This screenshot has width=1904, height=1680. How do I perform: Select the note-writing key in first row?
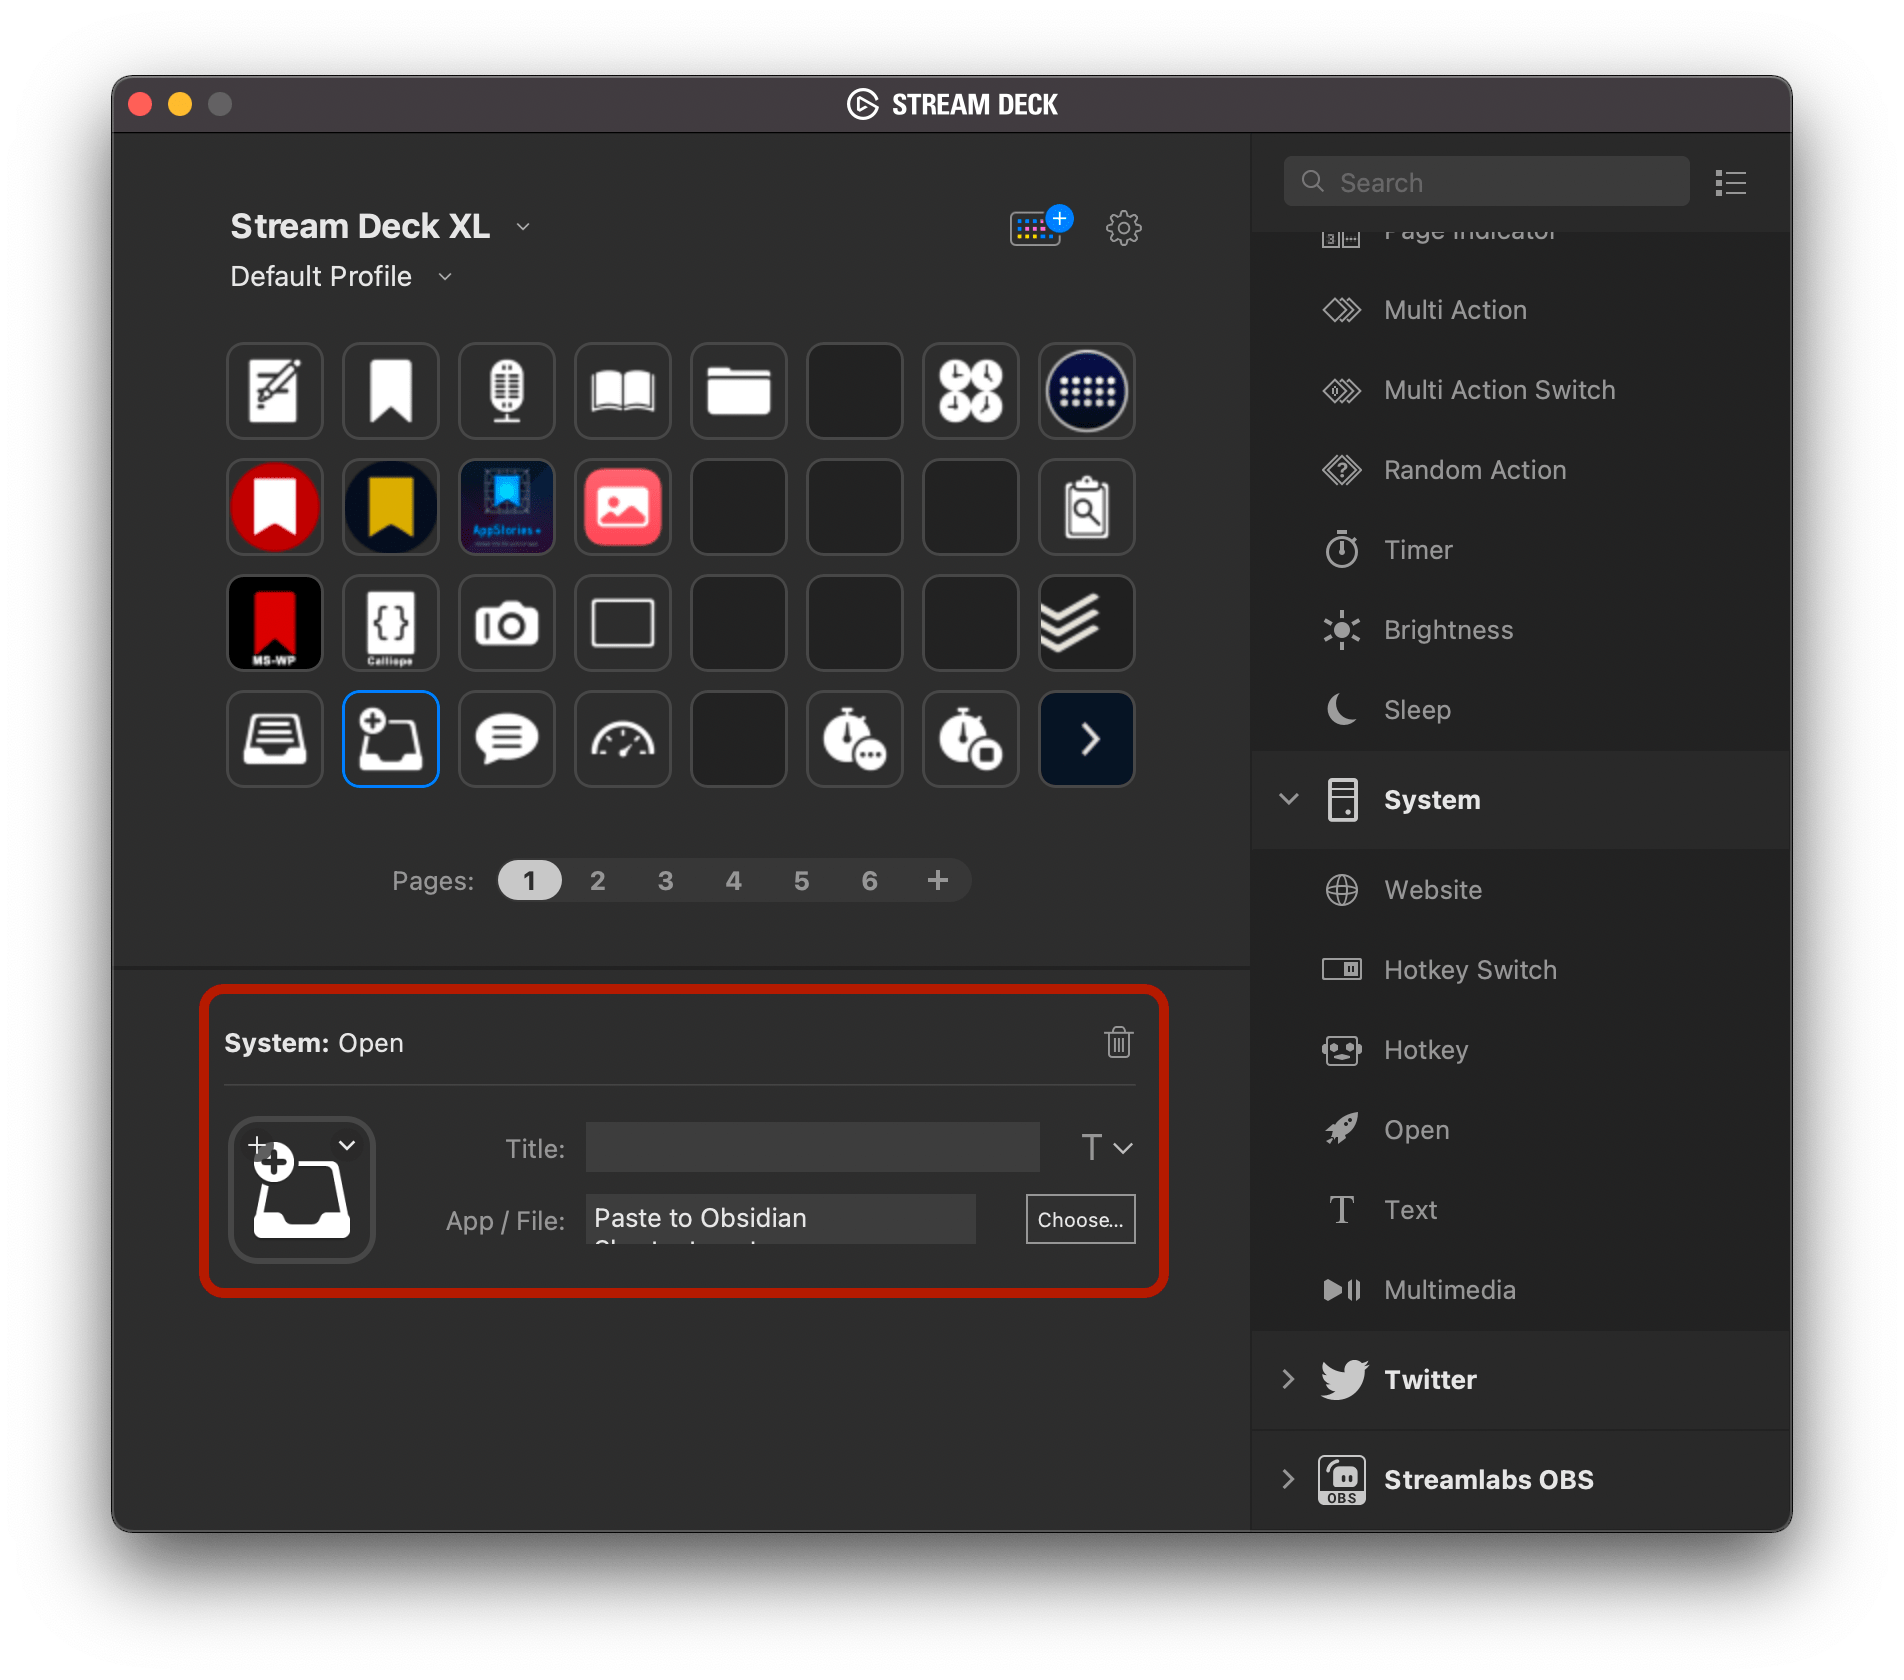click(275, 391)
